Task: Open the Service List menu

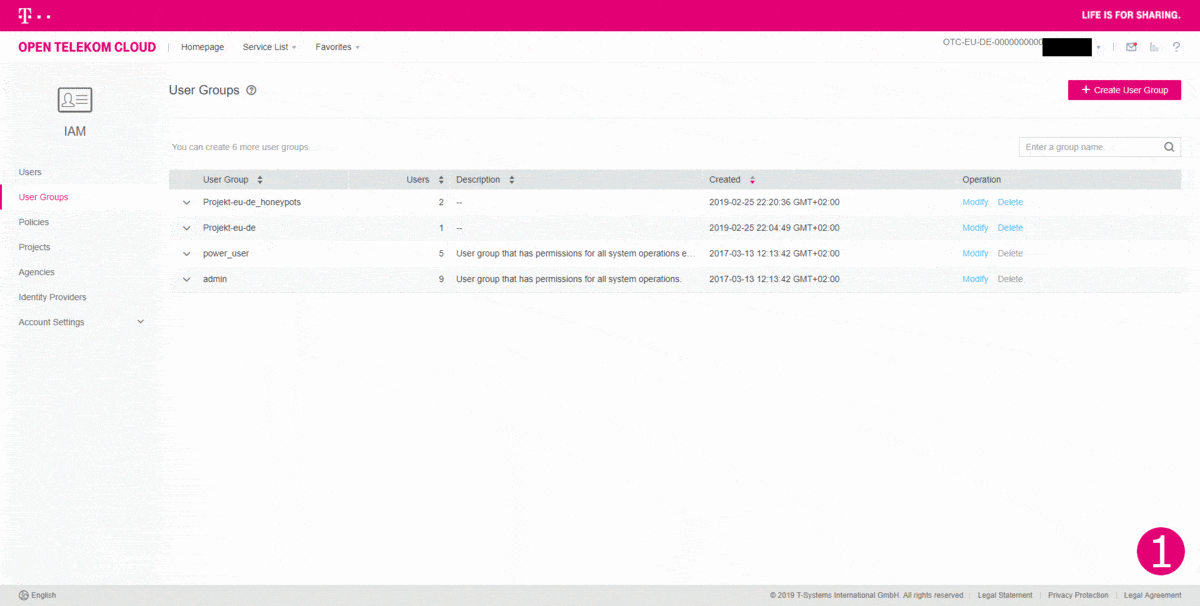Action: (x=267, y=46)
